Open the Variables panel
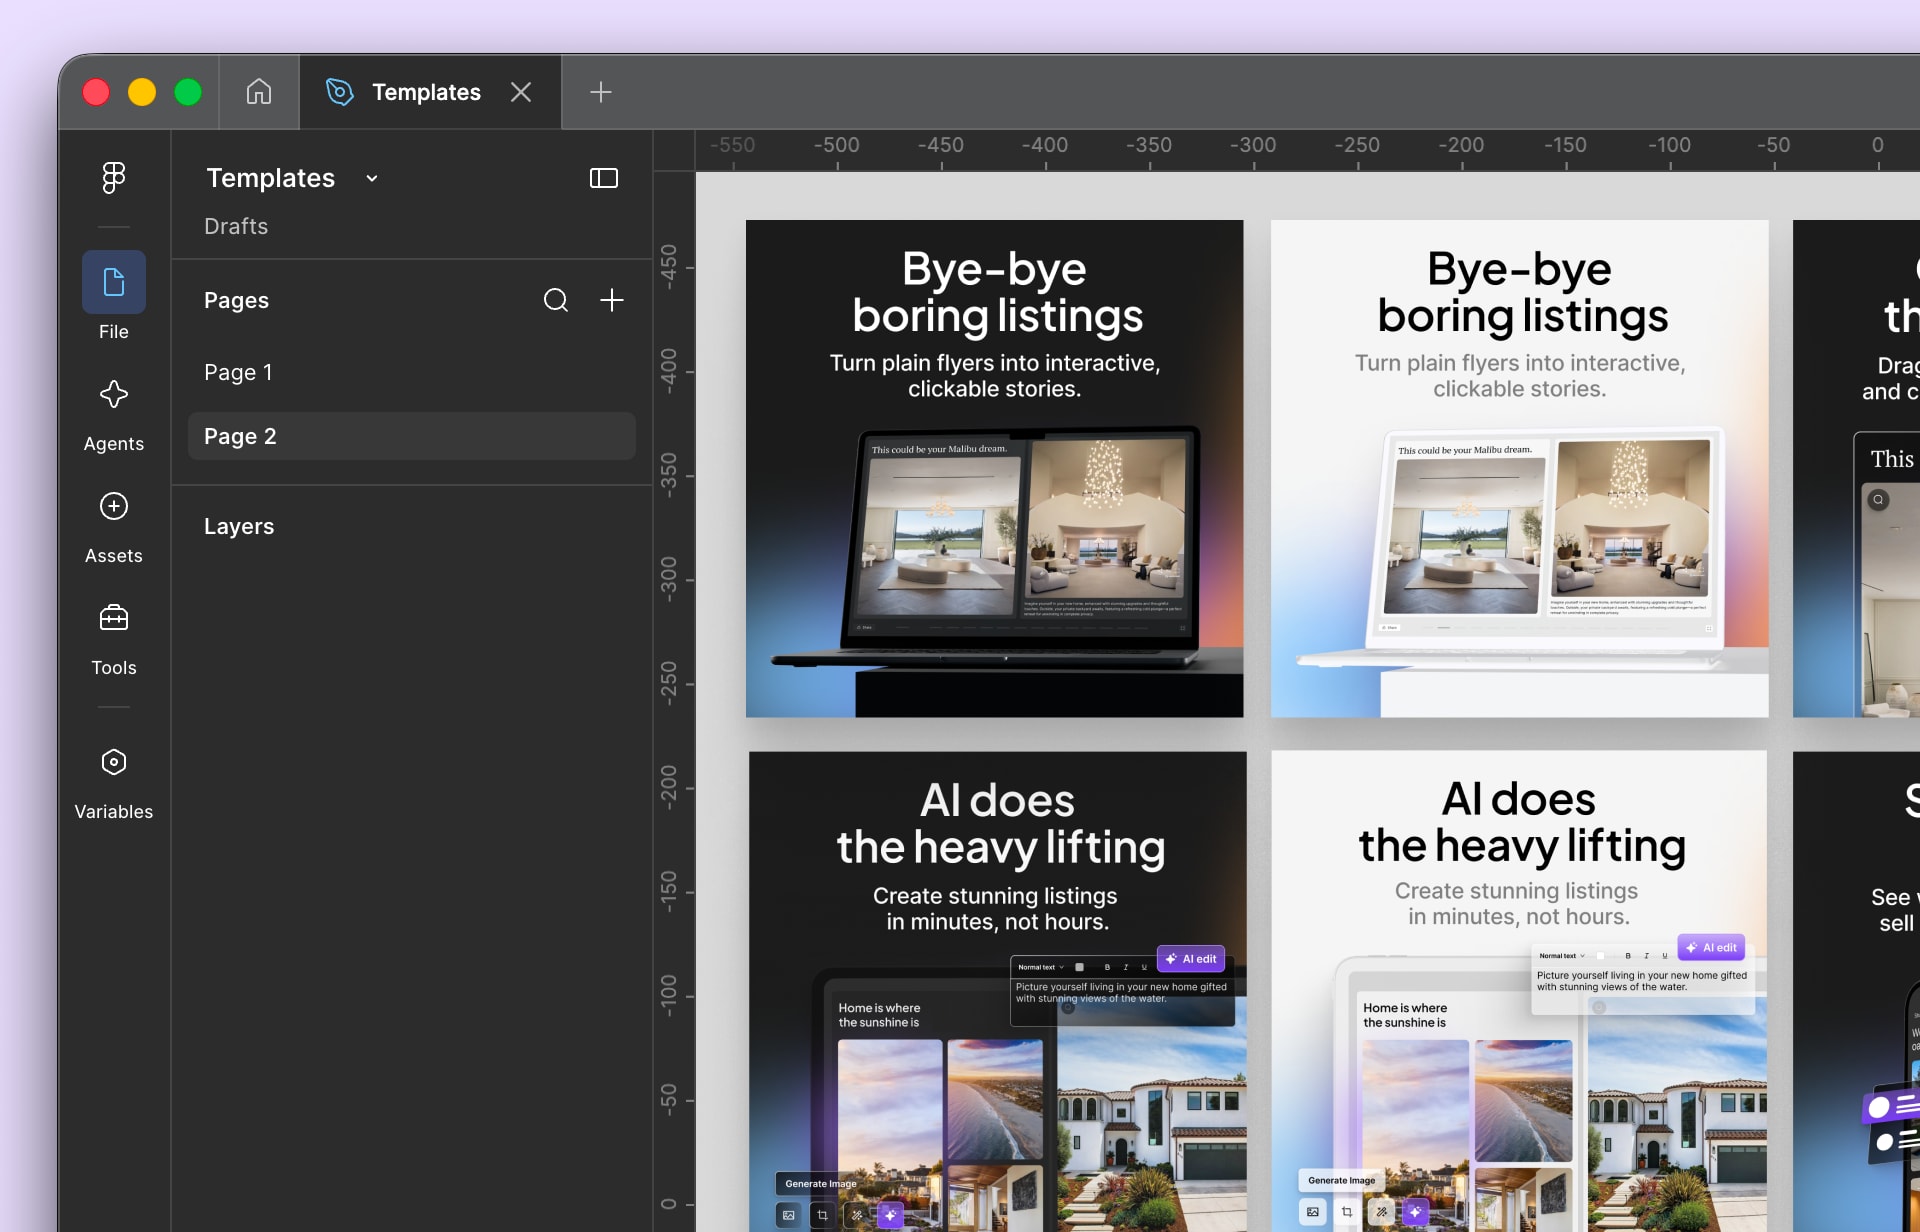This screenshot has width=1920, height=1232. click(114, 784)
